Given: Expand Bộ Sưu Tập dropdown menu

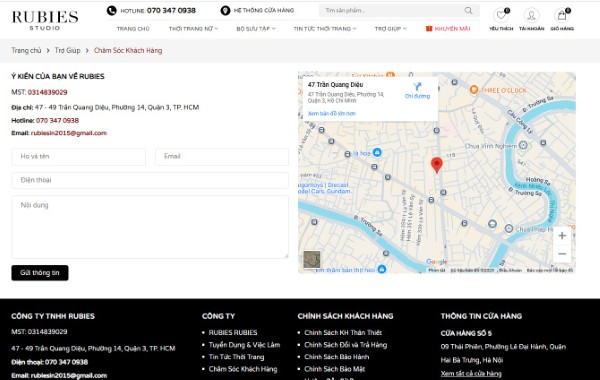Looking at the screenshot, I should (256, 29).
